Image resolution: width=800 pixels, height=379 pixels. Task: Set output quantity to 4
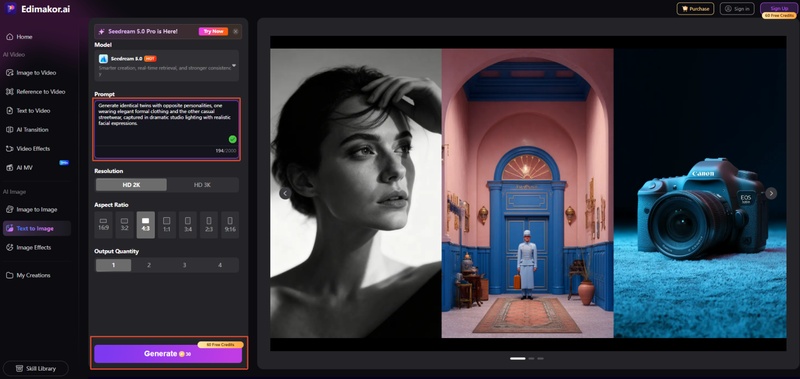[x=220, y=265]
